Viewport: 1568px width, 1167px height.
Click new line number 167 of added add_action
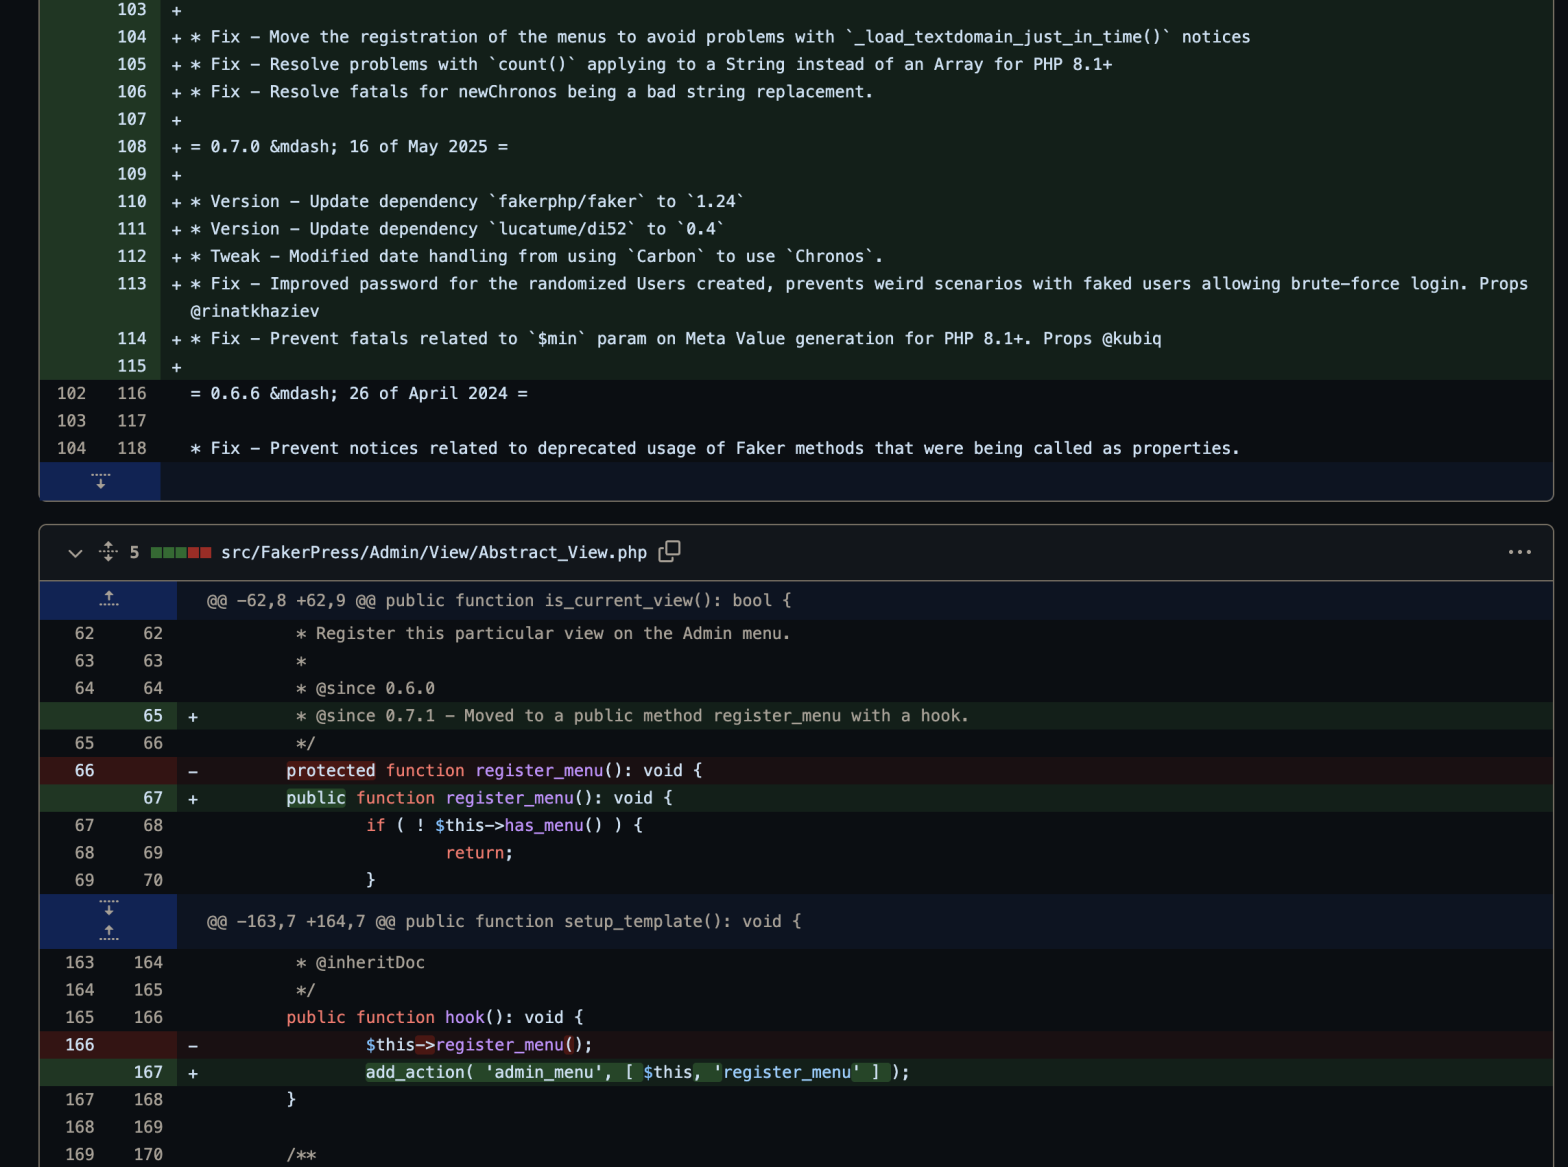[x=148, y=1072]
